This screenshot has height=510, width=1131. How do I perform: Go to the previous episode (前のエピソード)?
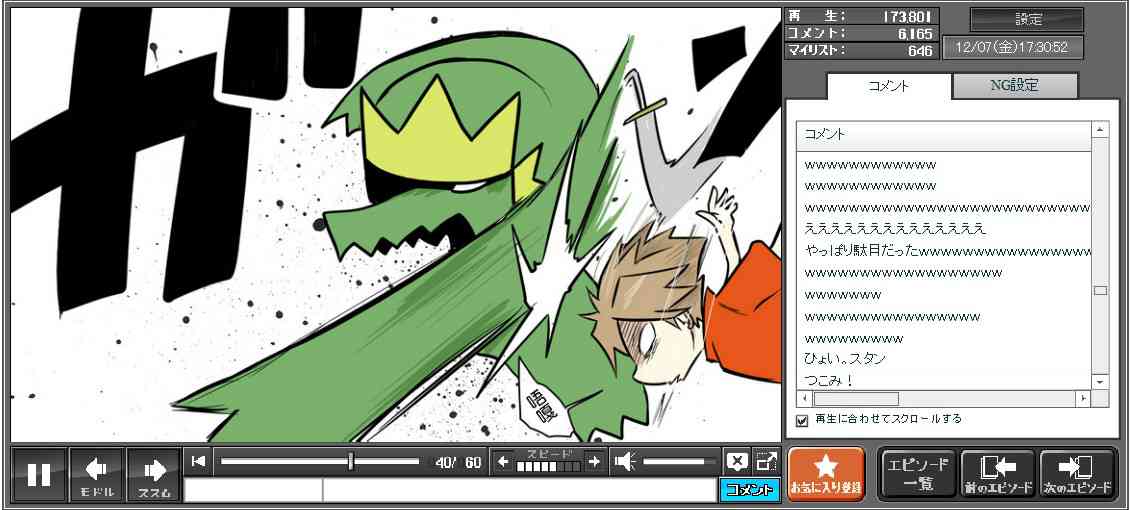click(997, 474)
